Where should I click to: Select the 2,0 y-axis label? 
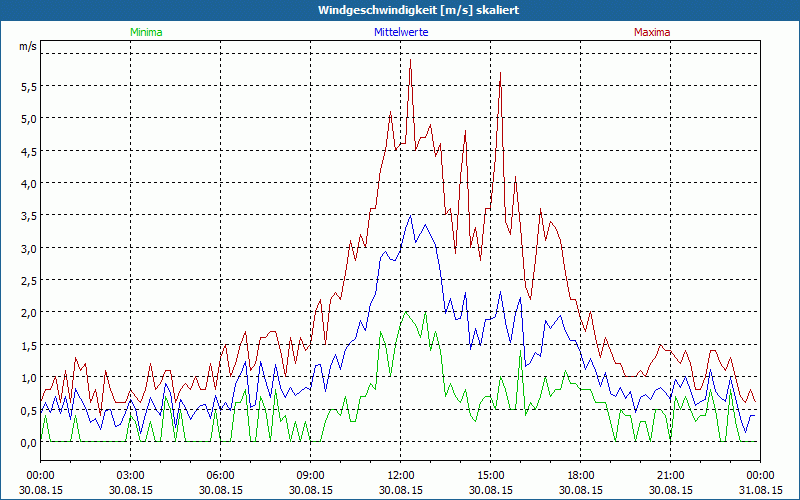[28, 313]
